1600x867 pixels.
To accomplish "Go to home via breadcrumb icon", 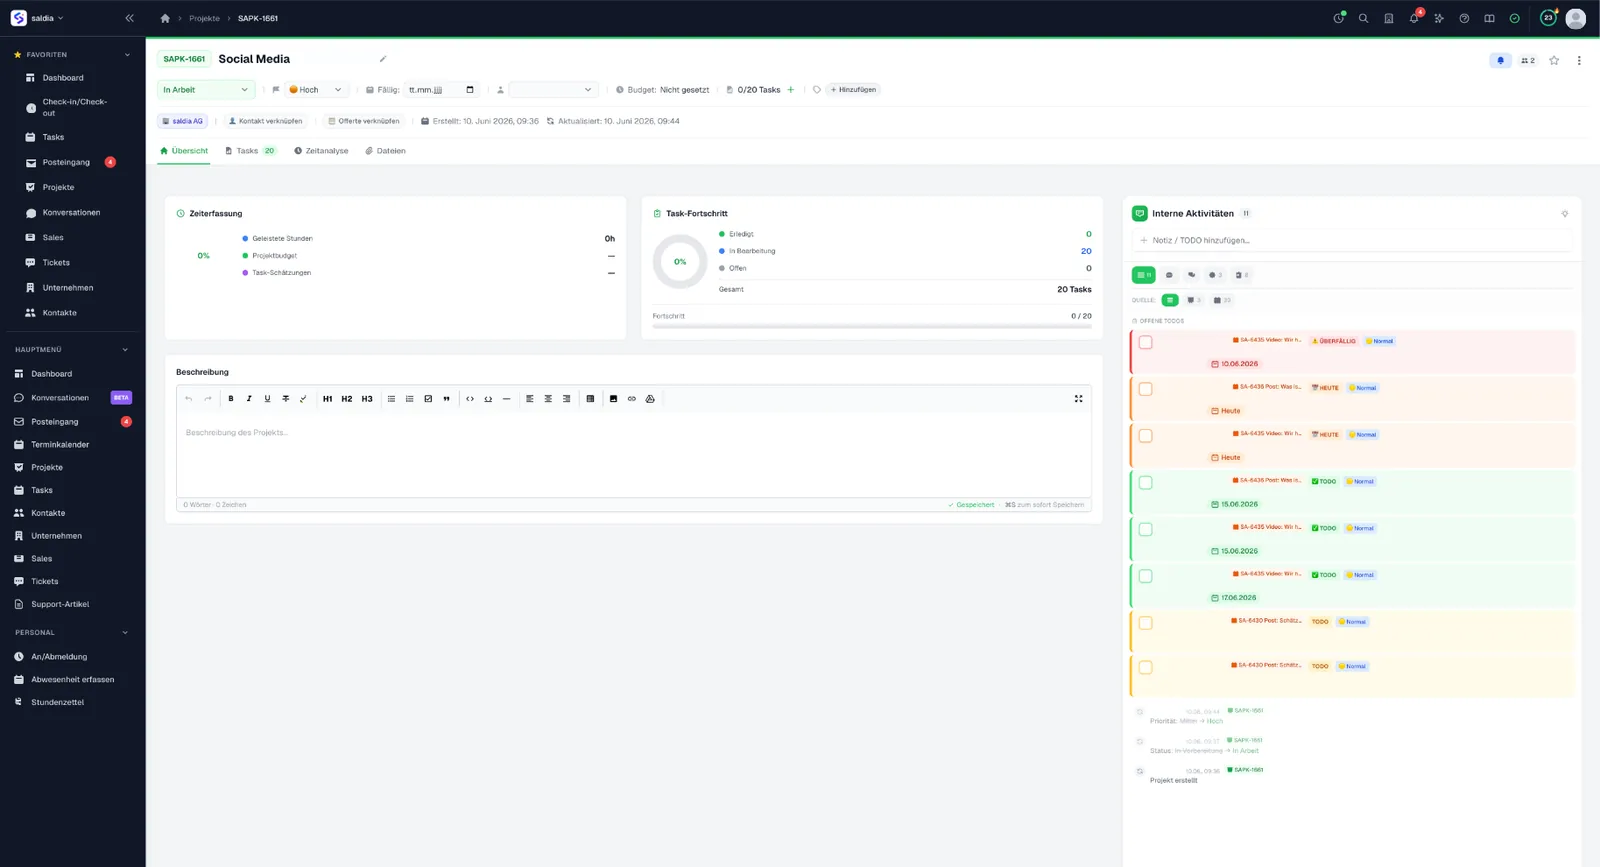I will (x=165, y=18).
